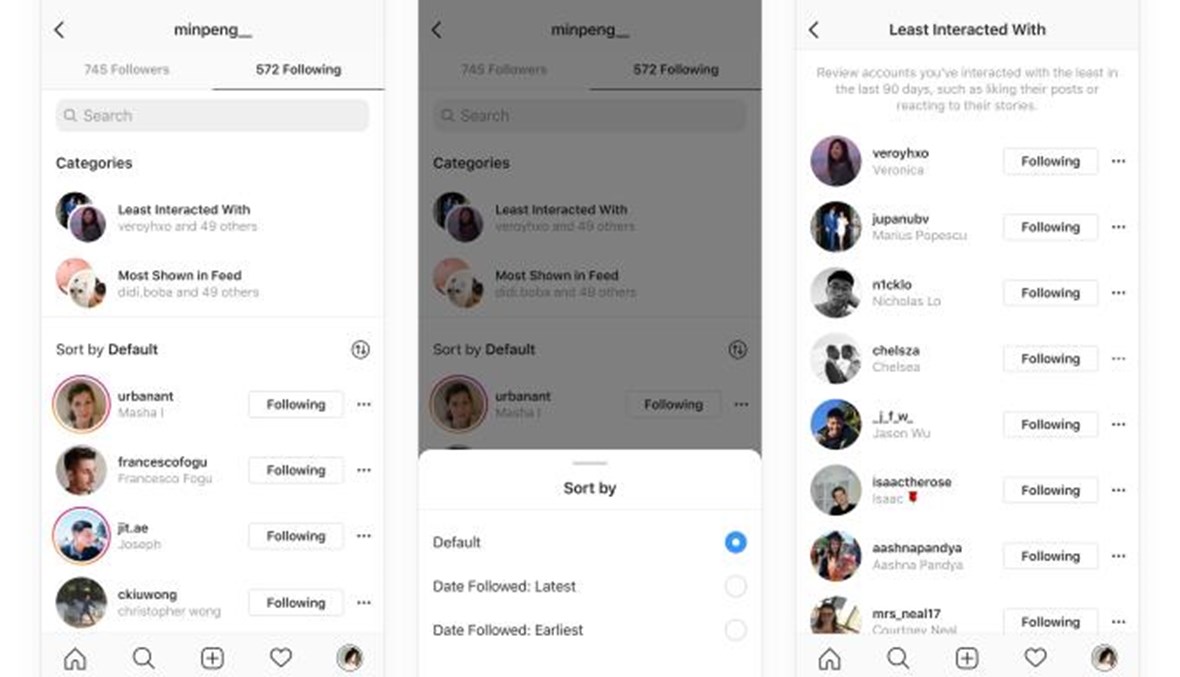The image size is (1180, 677).
Task: Go back using the arrow on the left minpeng__ screen
Action: point(59,30)
